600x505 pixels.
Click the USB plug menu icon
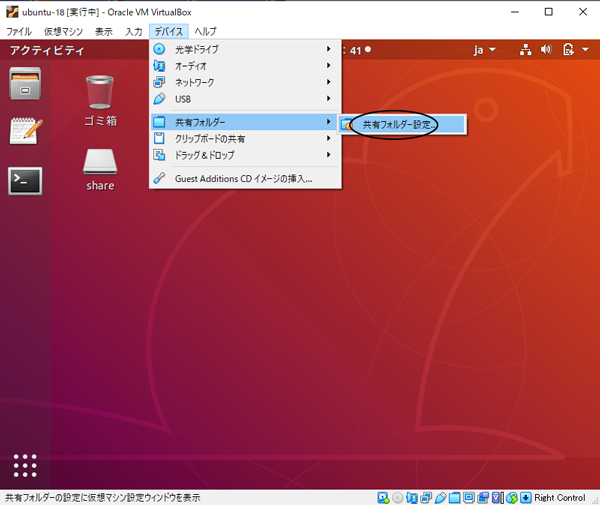pyautogui.click(x=159, y=99)
